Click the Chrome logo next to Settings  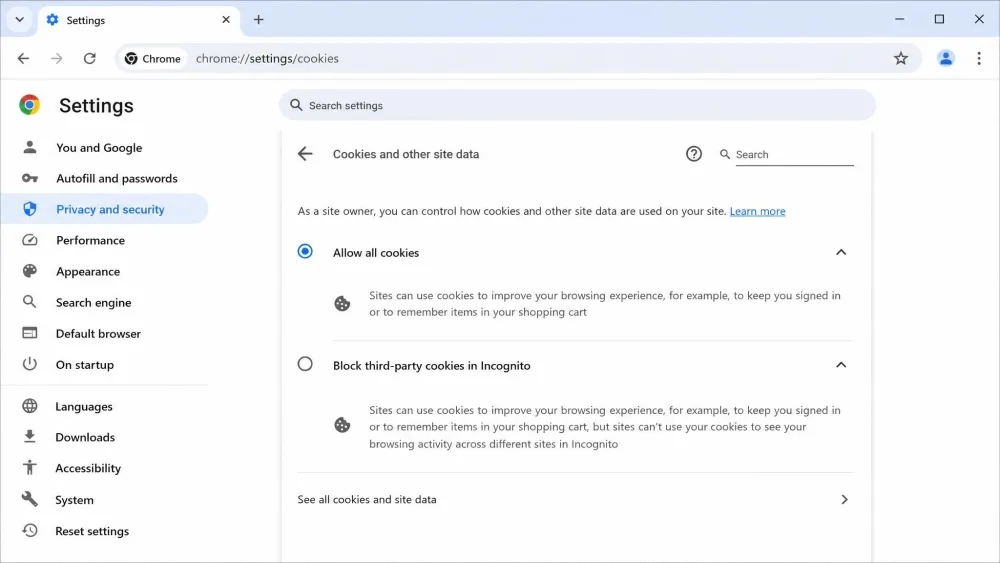coord(29,105)
